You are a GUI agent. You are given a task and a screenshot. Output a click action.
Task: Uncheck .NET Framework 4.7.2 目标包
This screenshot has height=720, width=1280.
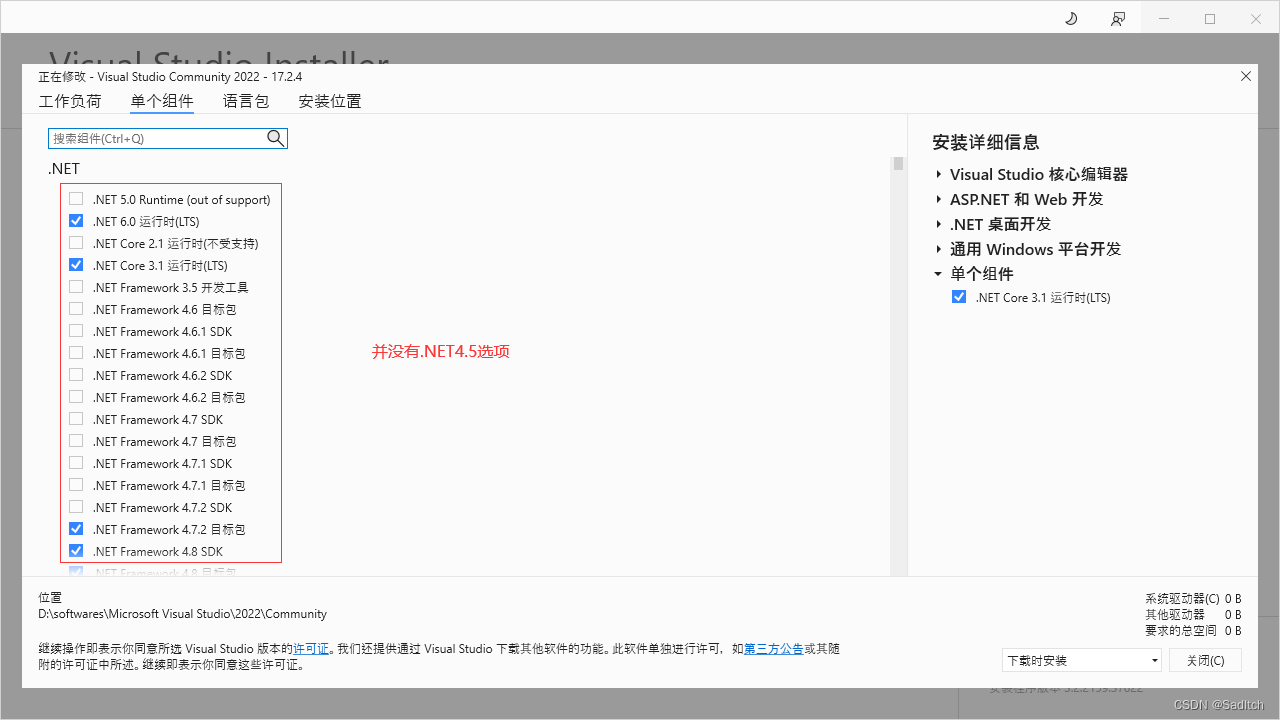(x=76, y=529)
